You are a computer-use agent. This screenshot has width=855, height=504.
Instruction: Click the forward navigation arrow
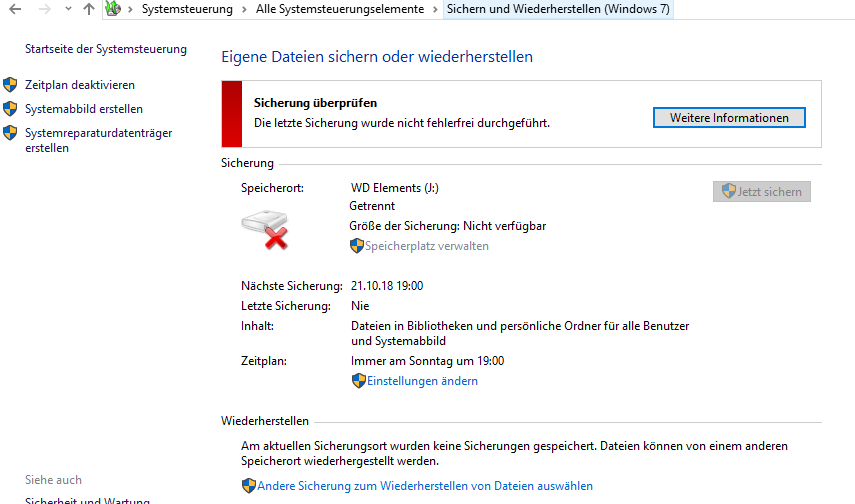45,9
